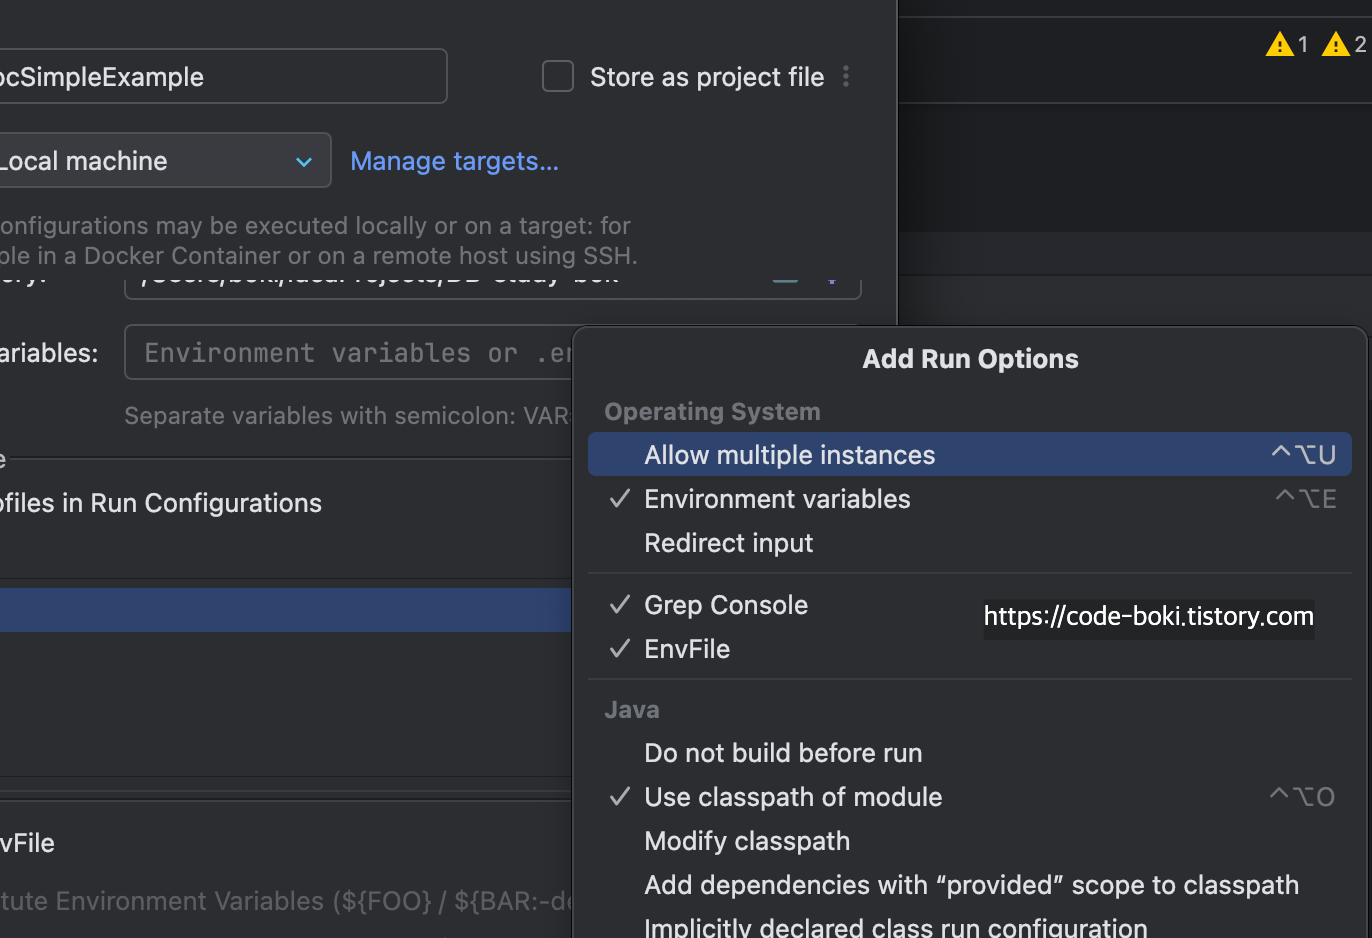Click the configuration name text field
Screen dimensions: 1372x938
[220, 77]
